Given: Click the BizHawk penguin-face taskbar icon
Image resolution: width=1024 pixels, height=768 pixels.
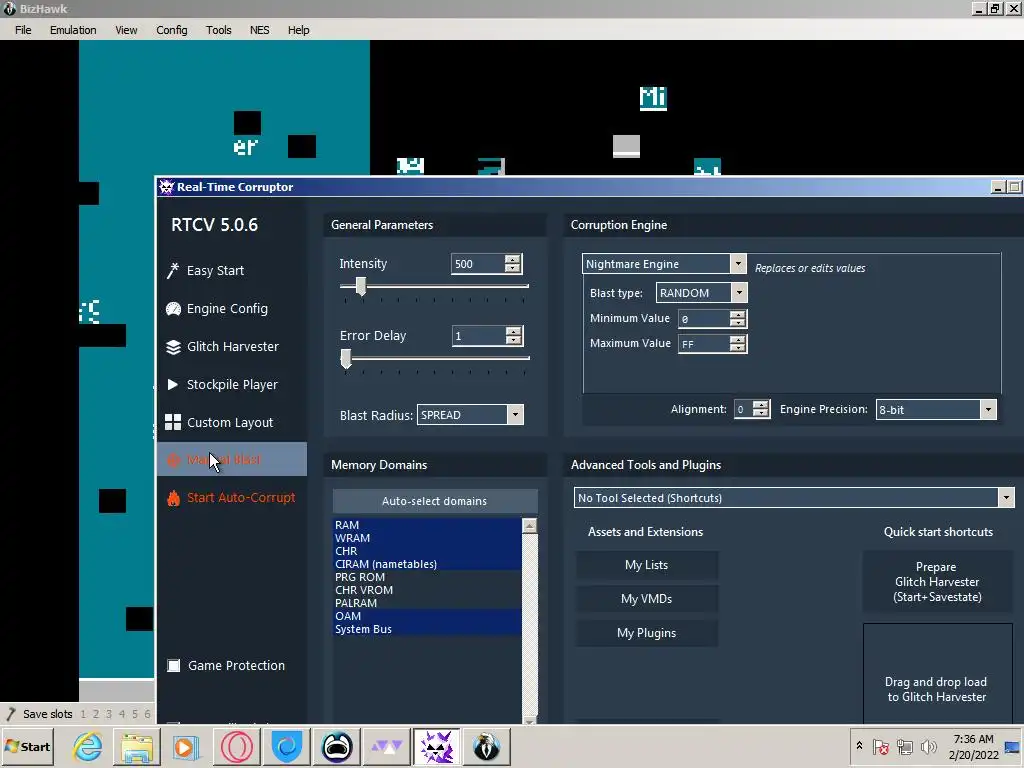Looking at the screenshot, I should pos(336,746).
